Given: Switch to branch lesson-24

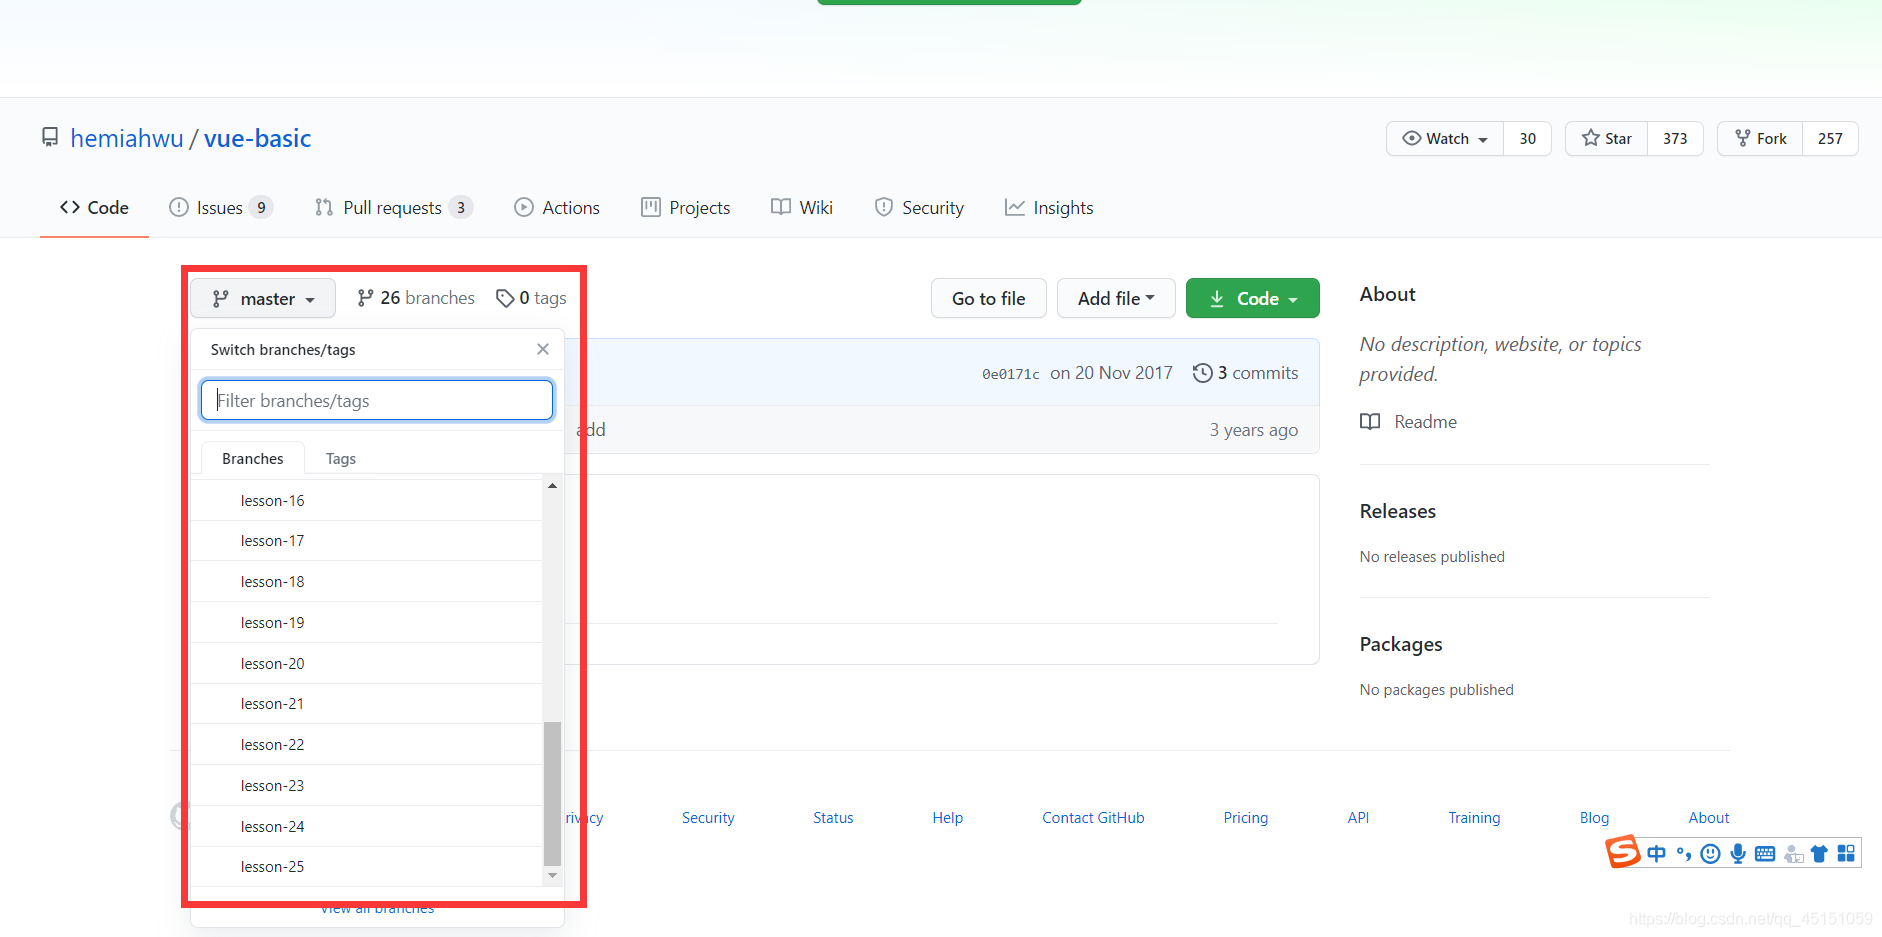Looking at the screenshot, I should tap(367, 826).
